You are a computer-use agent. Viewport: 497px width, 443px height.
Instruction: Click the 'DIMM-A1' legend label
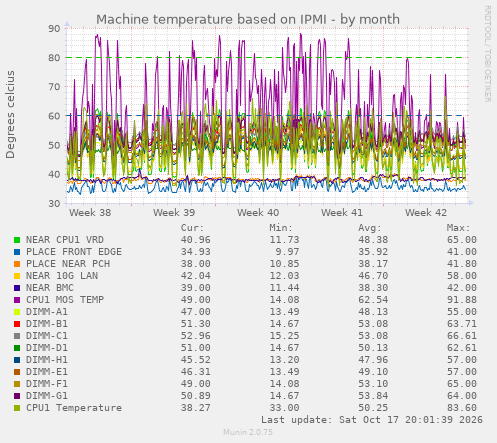pyautogui.click(x=47, y=312)
